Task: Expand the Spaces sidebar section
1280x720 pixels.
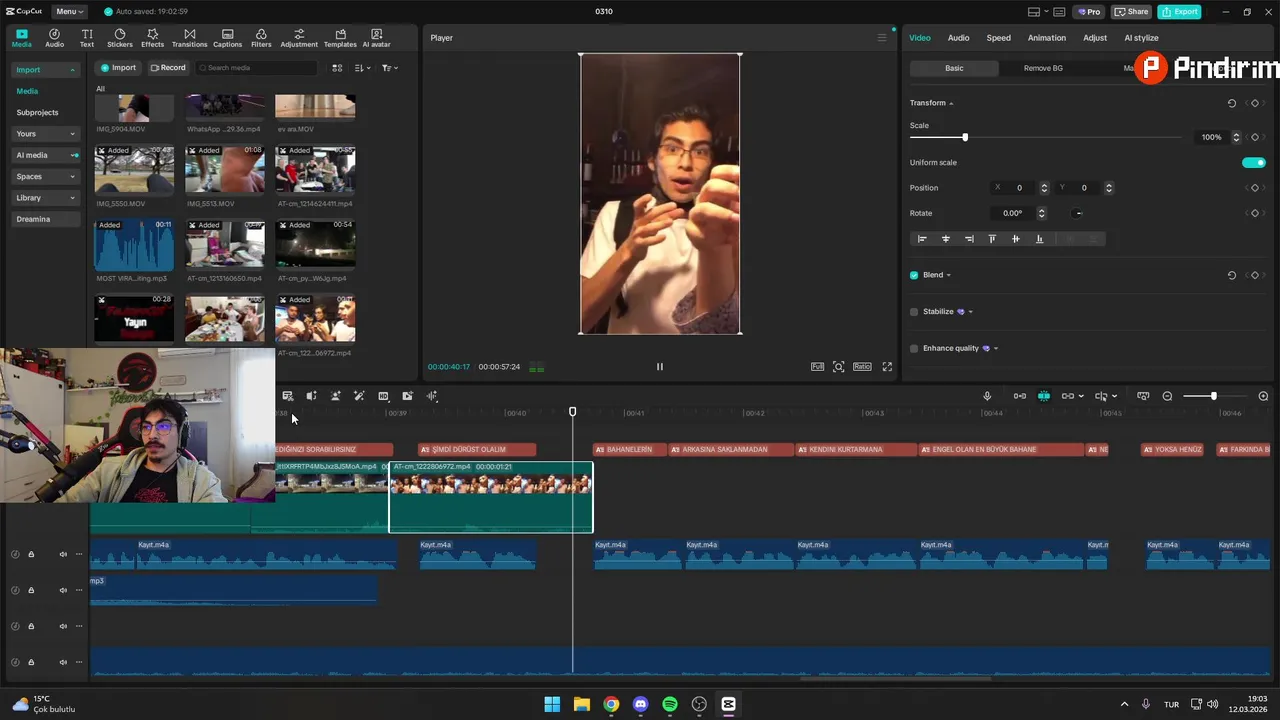Action: tap(72, 177)
